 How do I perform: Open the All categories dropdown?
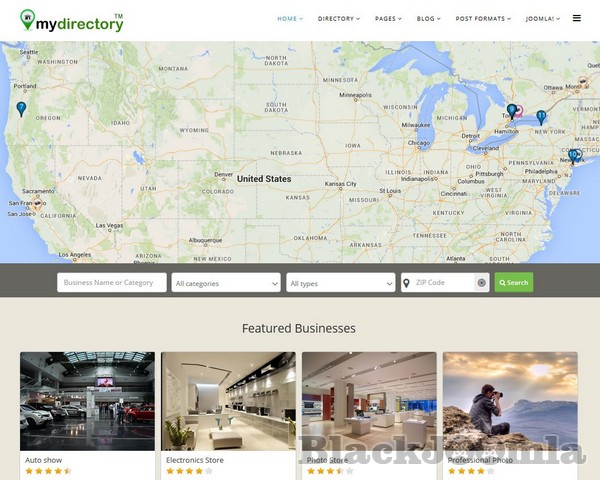(226, 282)
